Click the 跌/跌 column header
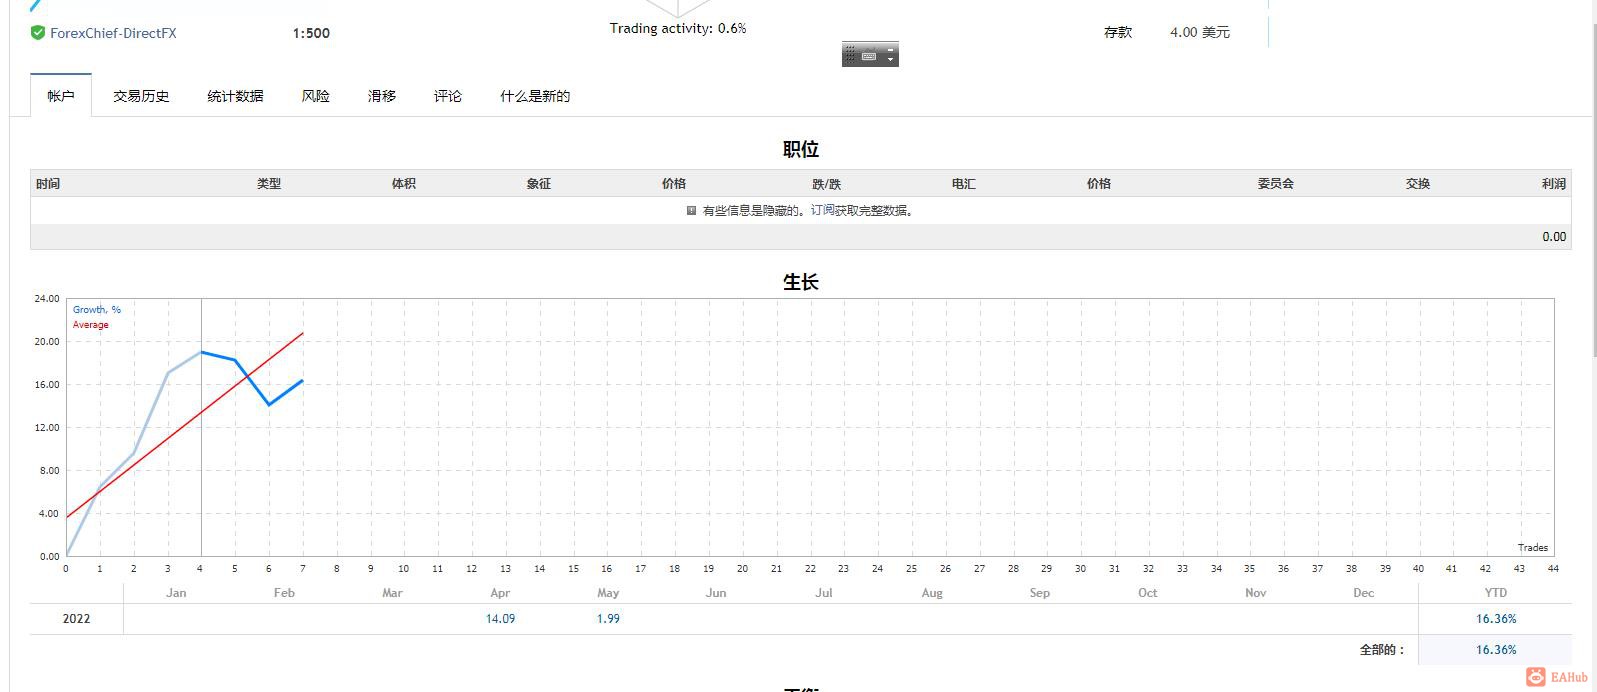 tap(827, 183)
